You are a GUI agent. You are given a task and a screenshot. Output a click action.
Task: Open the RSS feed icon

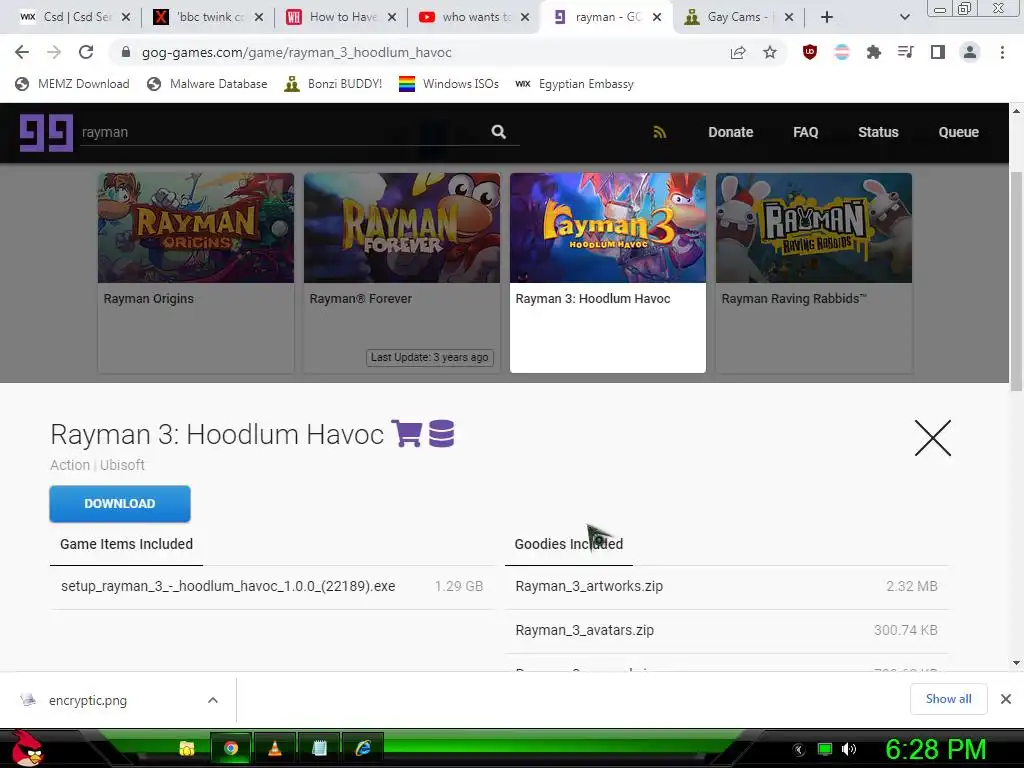tap(660, 132)
